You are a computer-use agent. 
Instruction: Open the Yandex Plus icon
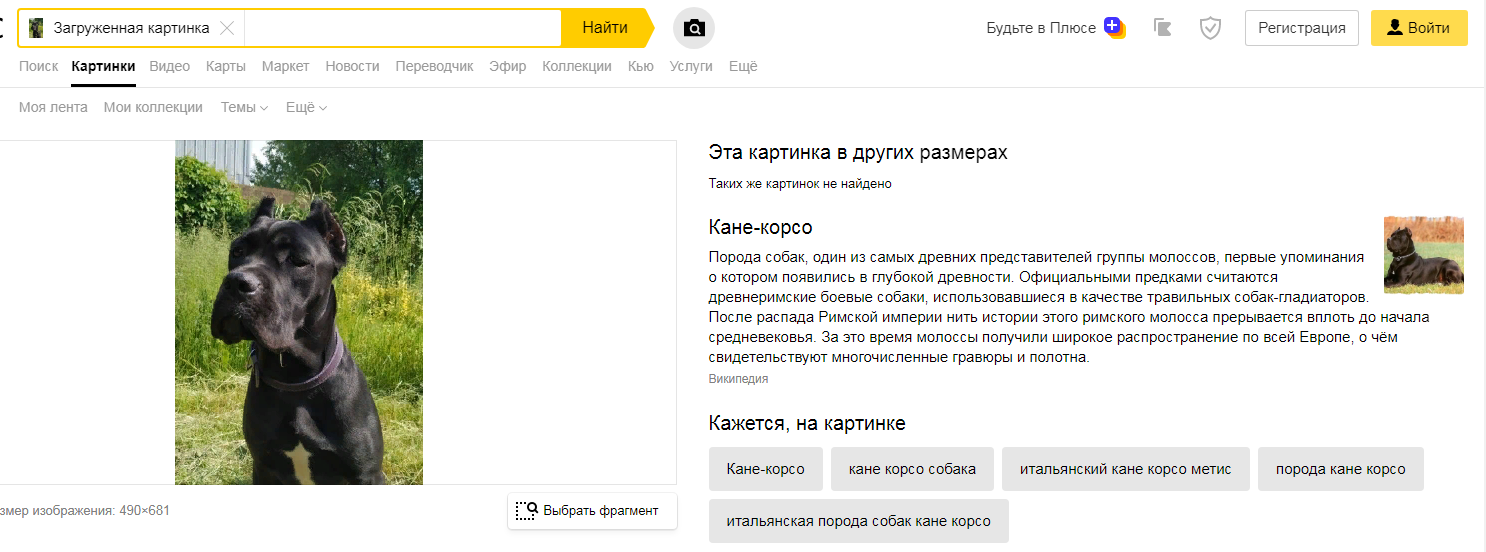click(1114, 27)
